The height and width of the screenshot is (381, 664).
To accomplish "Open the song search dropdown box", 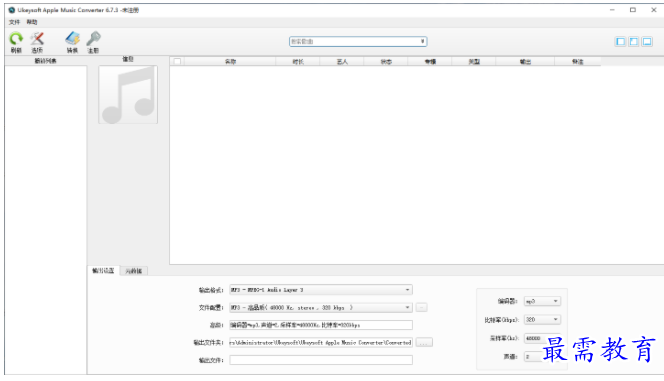I will pos(358,41).
